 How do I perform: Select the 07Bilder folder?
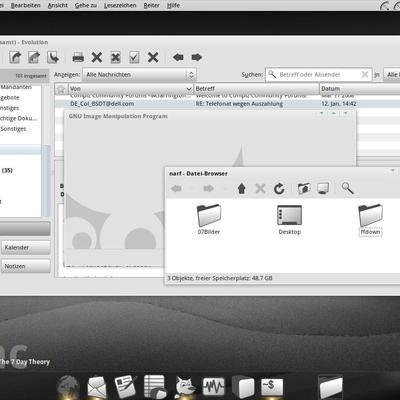click(209, 219)
